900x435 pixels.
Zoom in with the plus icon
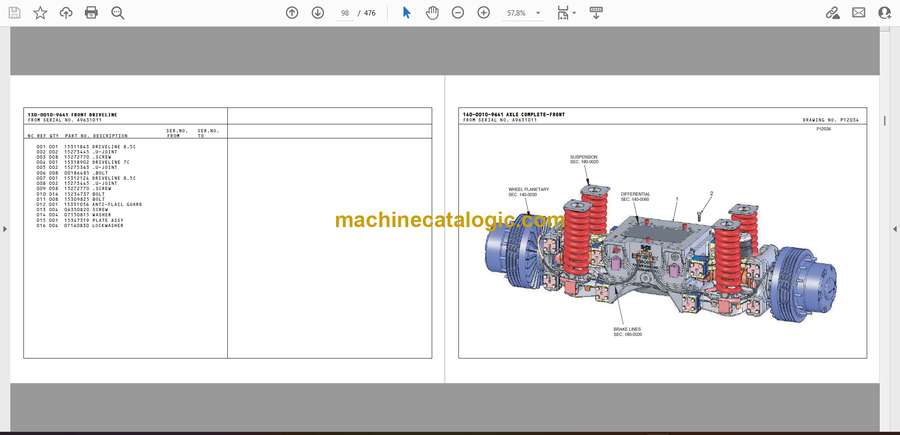484,13
